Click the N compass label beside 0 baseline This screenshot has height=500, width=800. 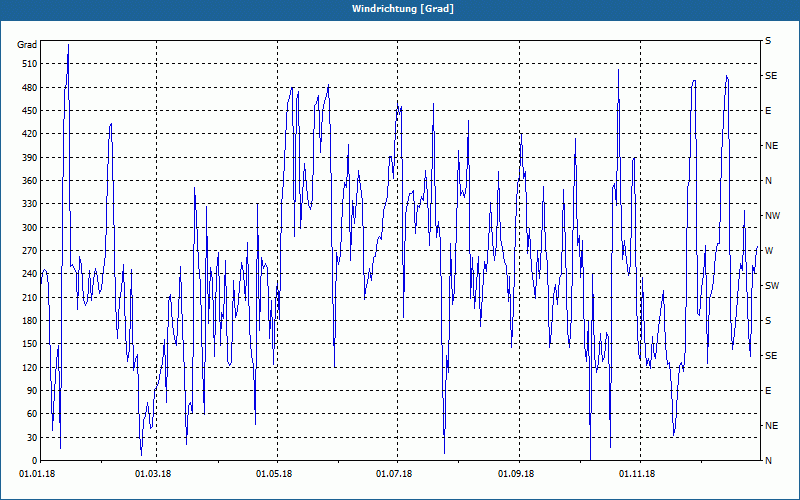click(x=768, y=461)
